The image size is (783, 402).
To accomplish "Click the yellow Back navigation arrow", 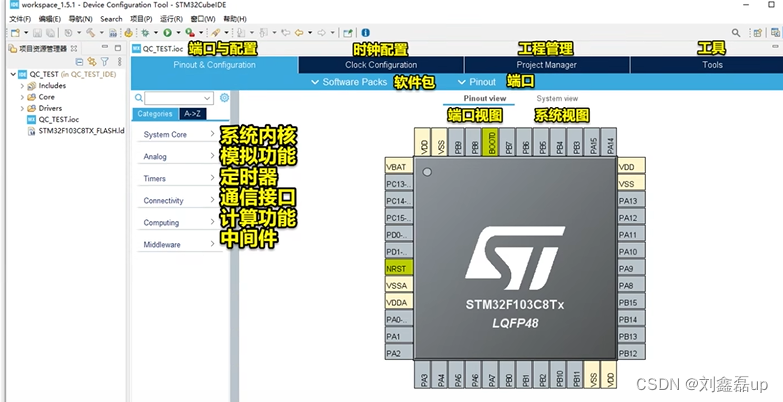I will click(299, 33).
